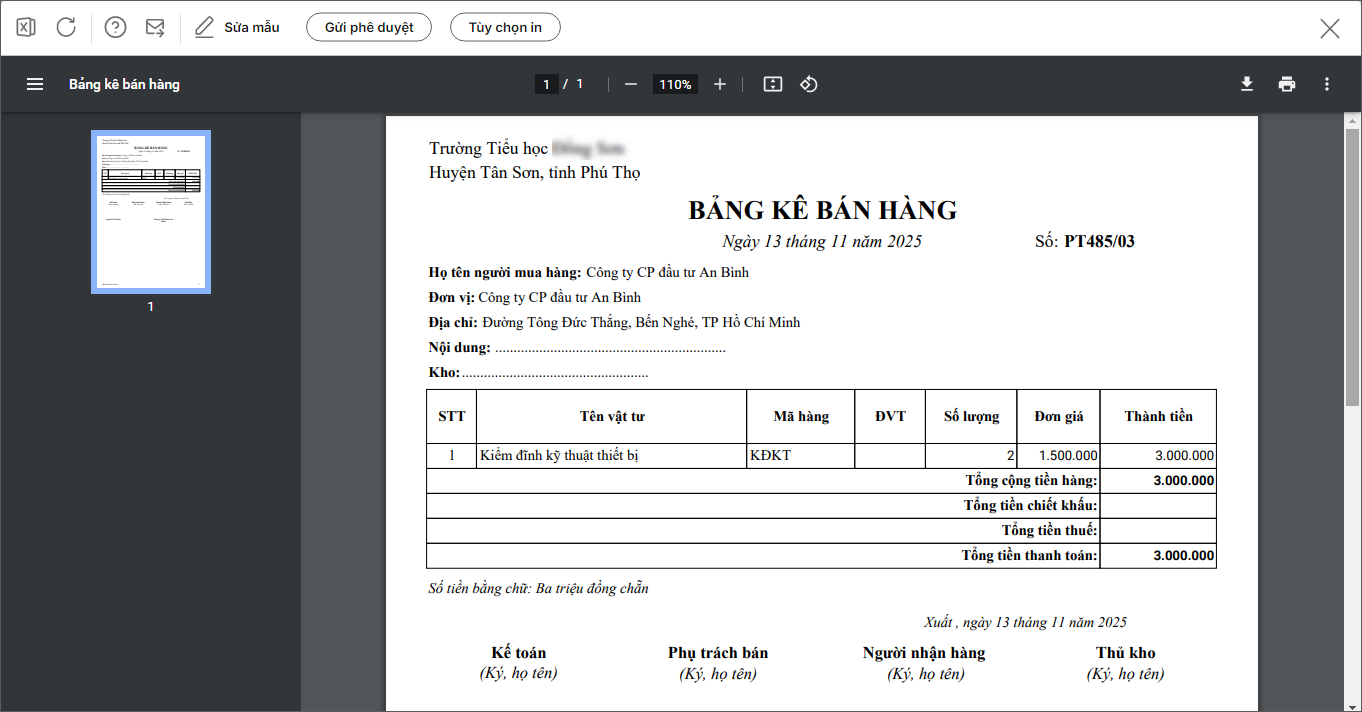
Task: Click the send email envelope icon
Action: click(x=155, y=27)
